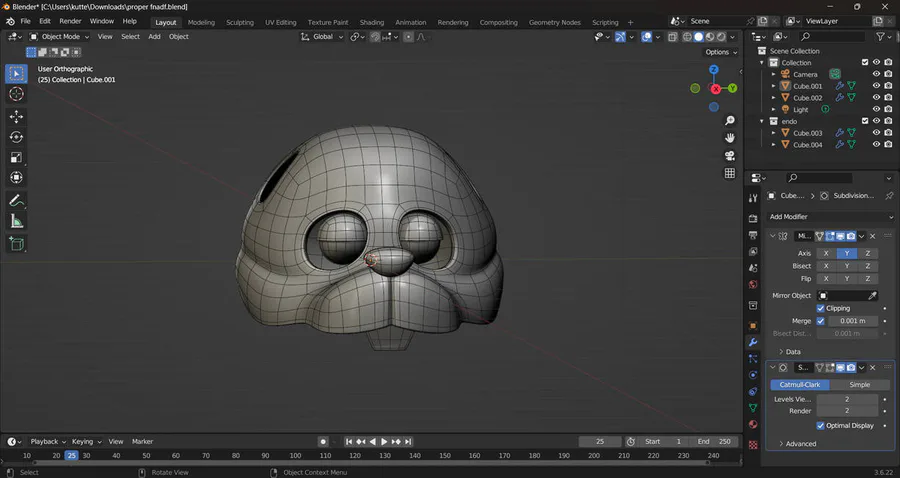
Task: Open the Render properties tab
Action: pos(753,219)
